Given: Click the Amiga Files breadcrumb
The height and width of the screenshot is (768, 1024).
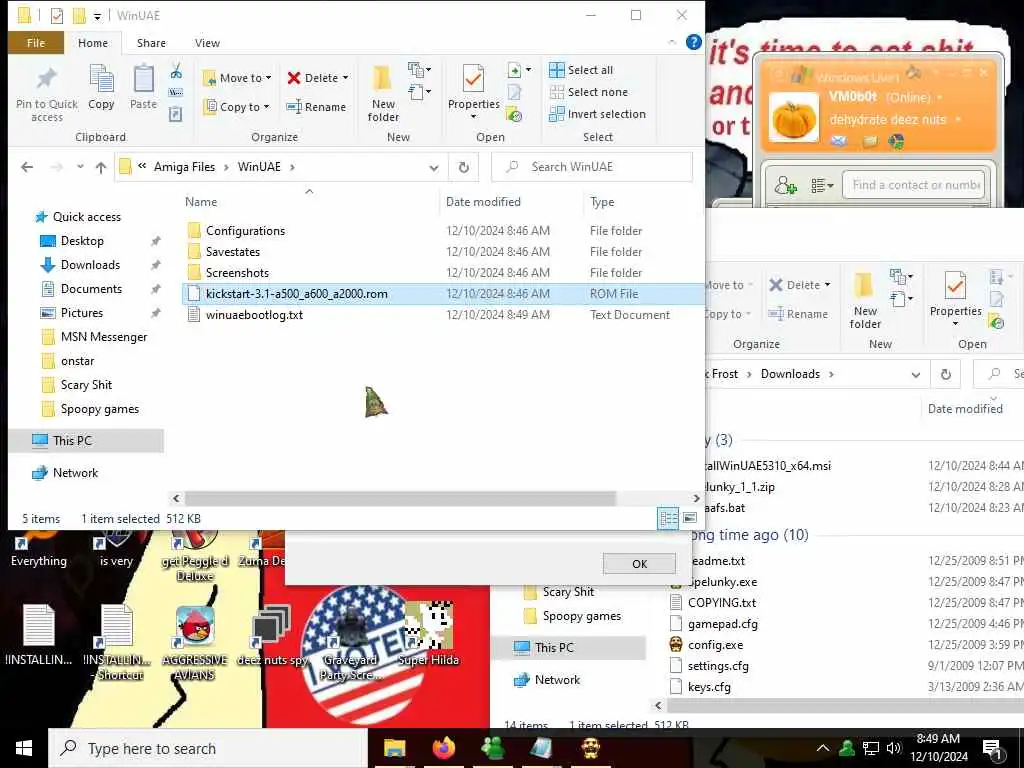Looking at the screenshot, I should click(184, 167).
